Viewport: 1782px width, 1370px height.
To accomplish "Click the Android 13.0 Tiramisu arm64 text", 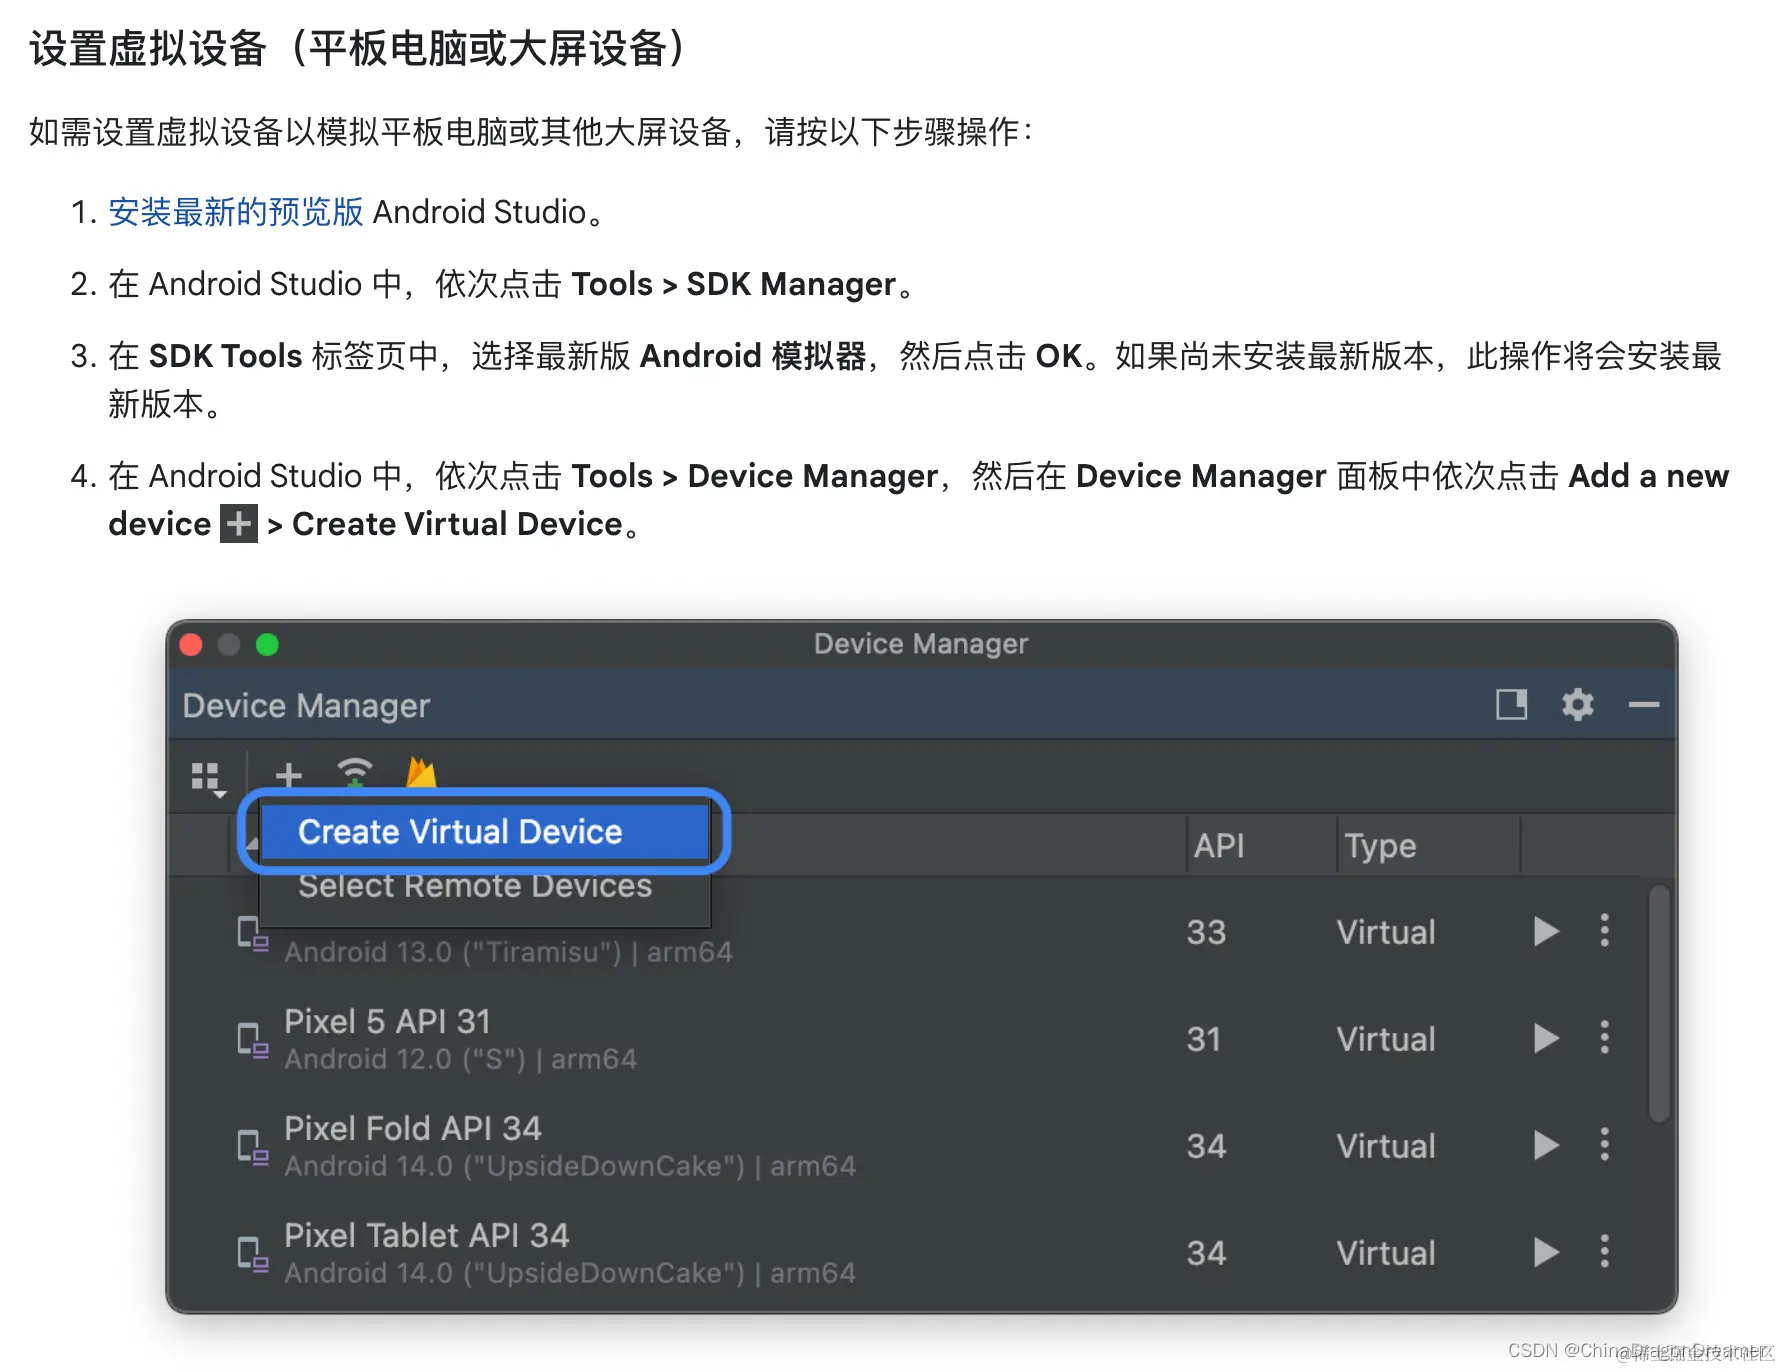I will click(508, 952).
